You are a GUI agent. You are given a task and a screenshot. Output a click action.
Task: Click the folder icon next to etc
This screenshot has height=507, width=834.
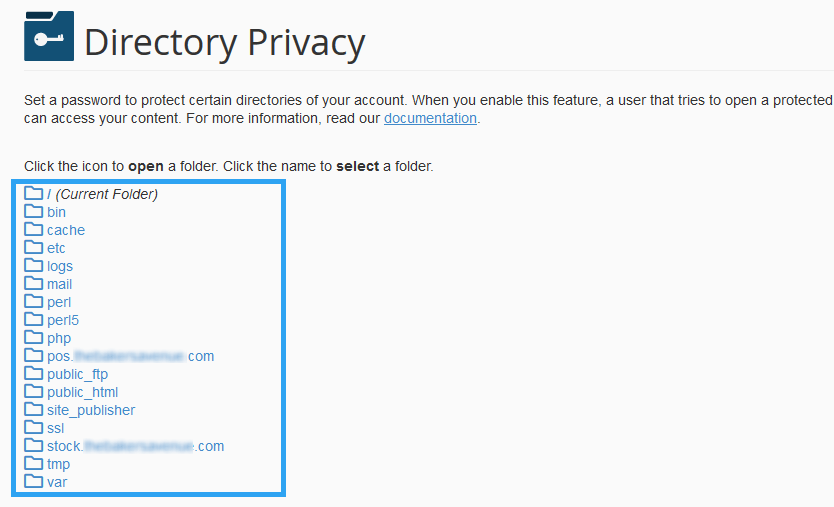(x=34, y=247)
